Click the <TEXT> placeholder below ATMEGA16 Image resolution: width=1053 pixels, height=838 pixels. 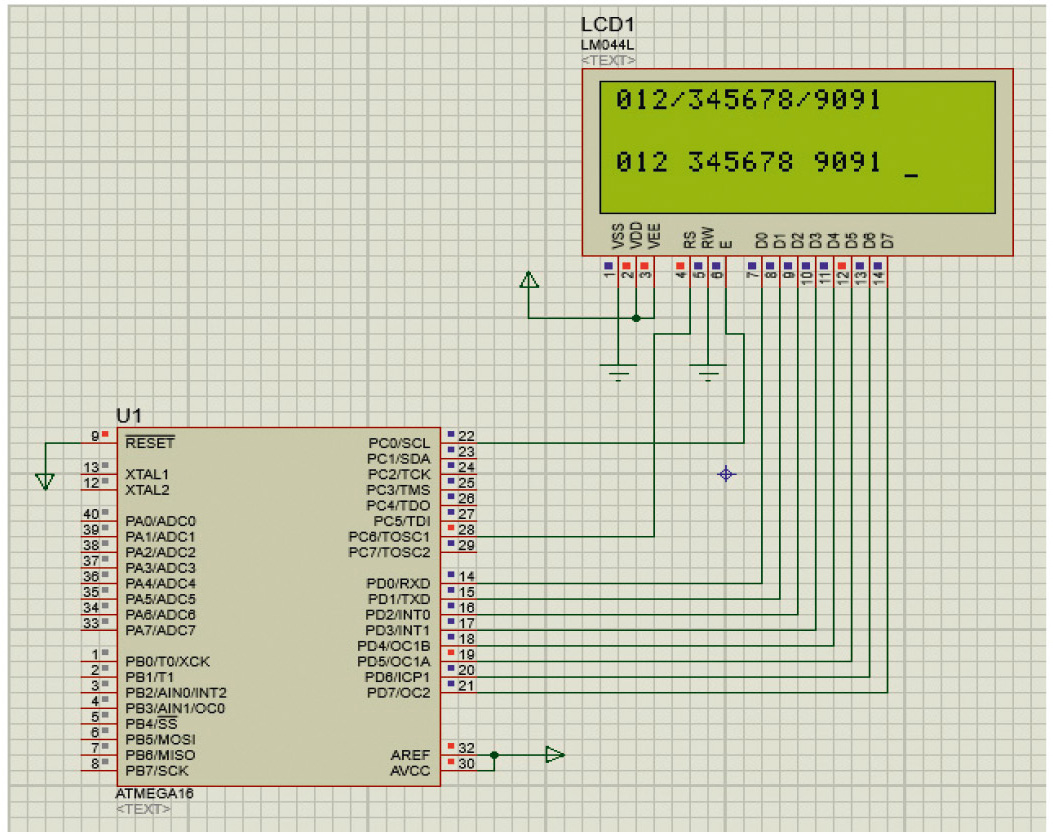tap(143, 808)
